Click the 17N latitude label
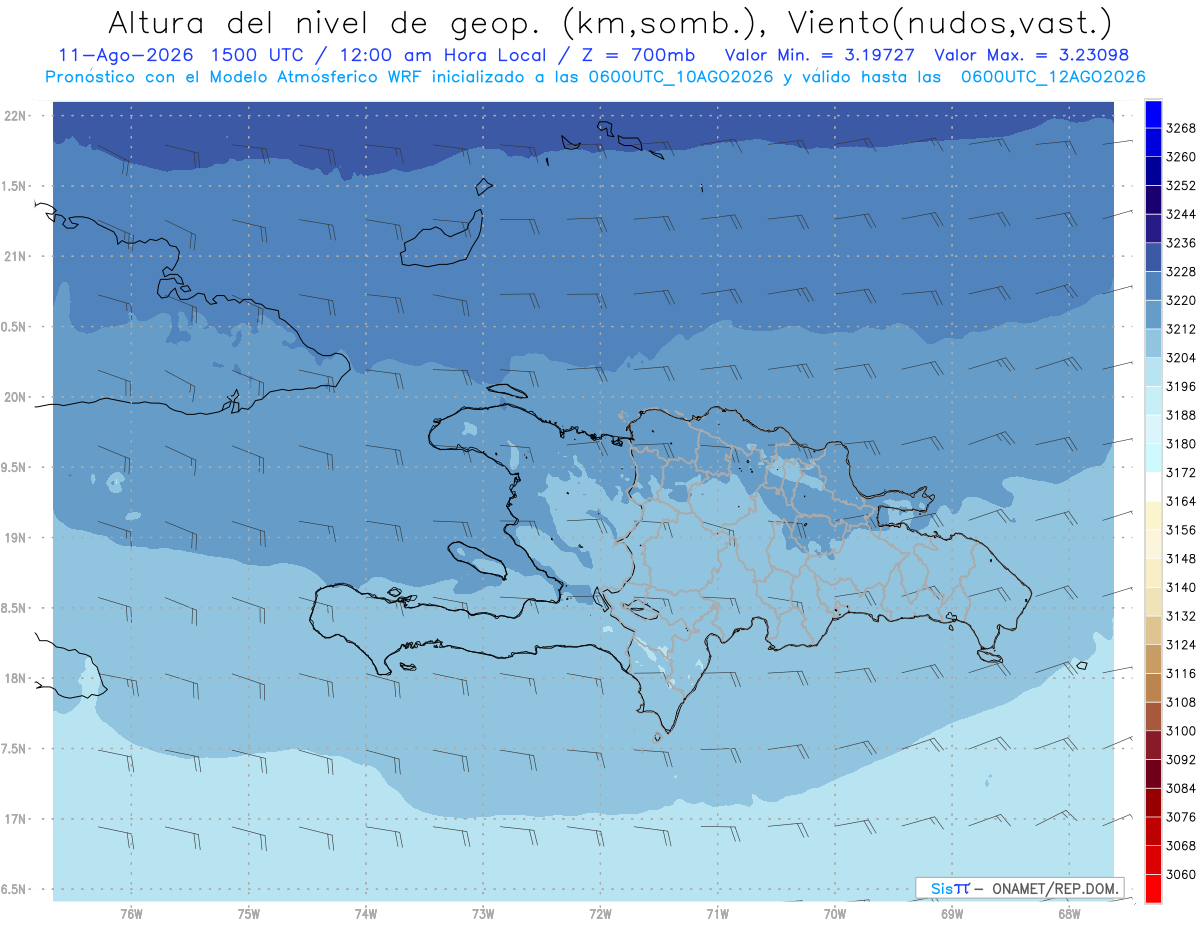The width and height of the screenshot is (1200, 927). [x=17, y=820]
